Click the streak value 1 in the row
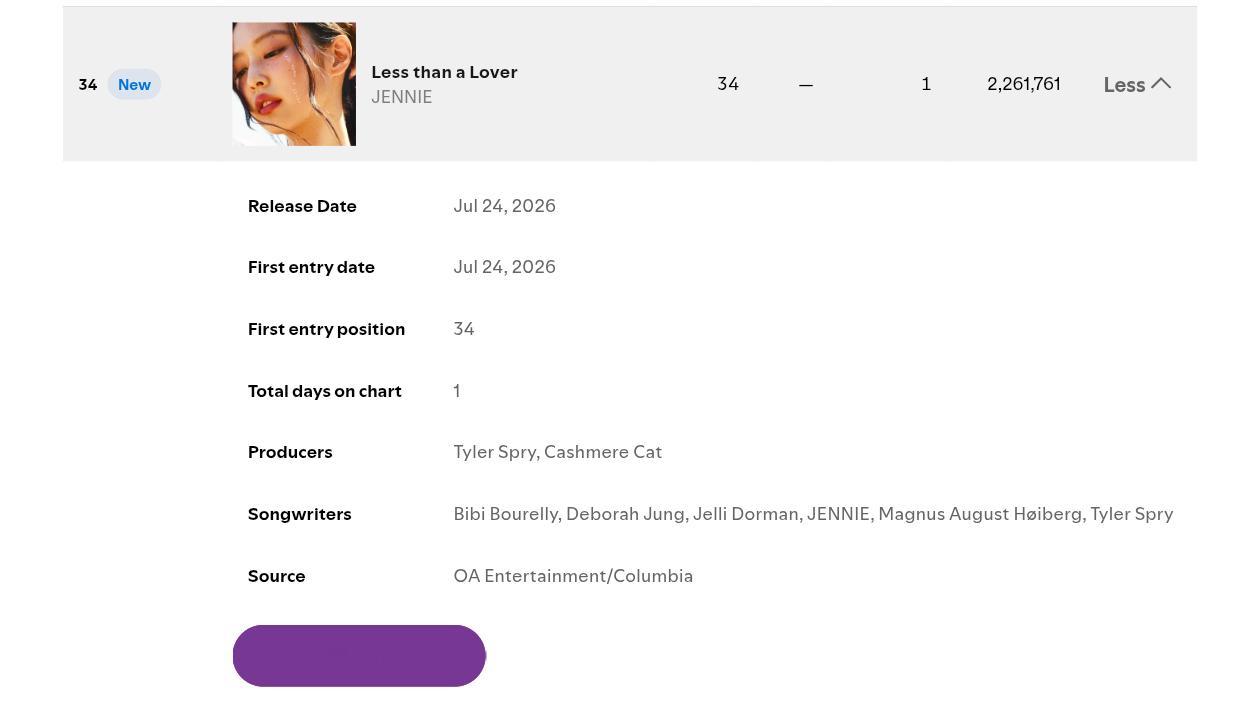The image size is (1260, 704). (x=926, y=84)
